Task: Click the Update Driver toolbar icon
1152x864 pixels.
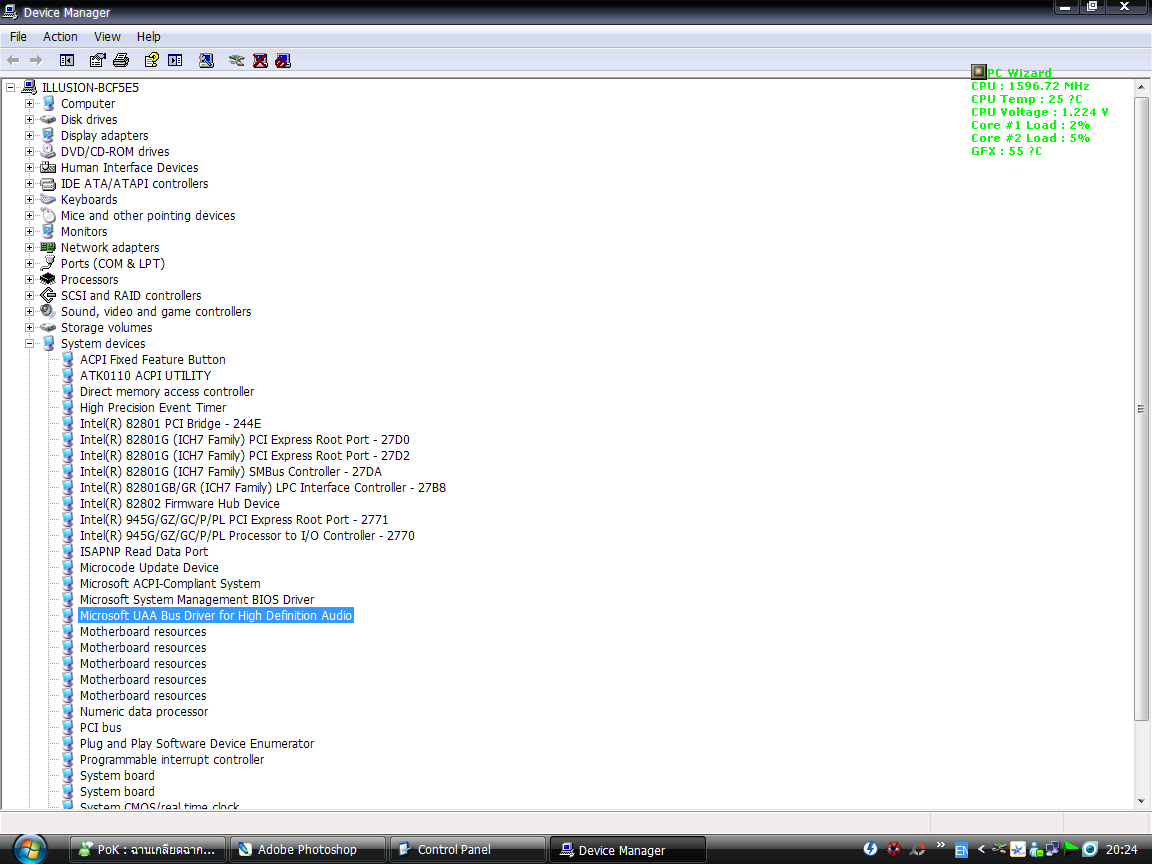Action: (x=236, y=60)
